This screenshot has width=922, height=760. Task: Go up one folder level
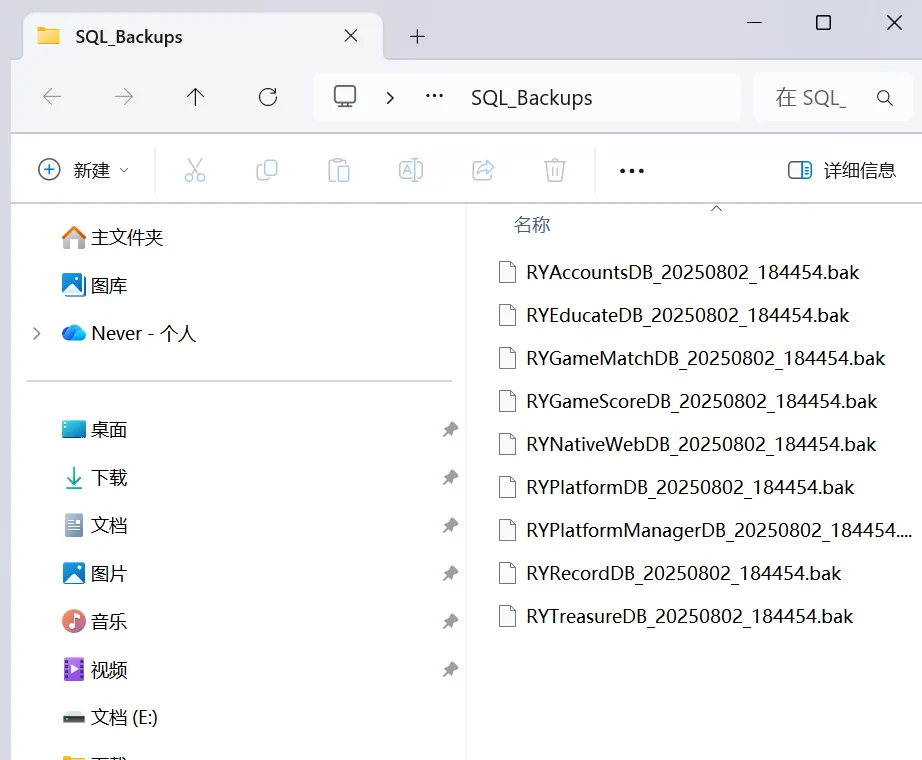195,96
